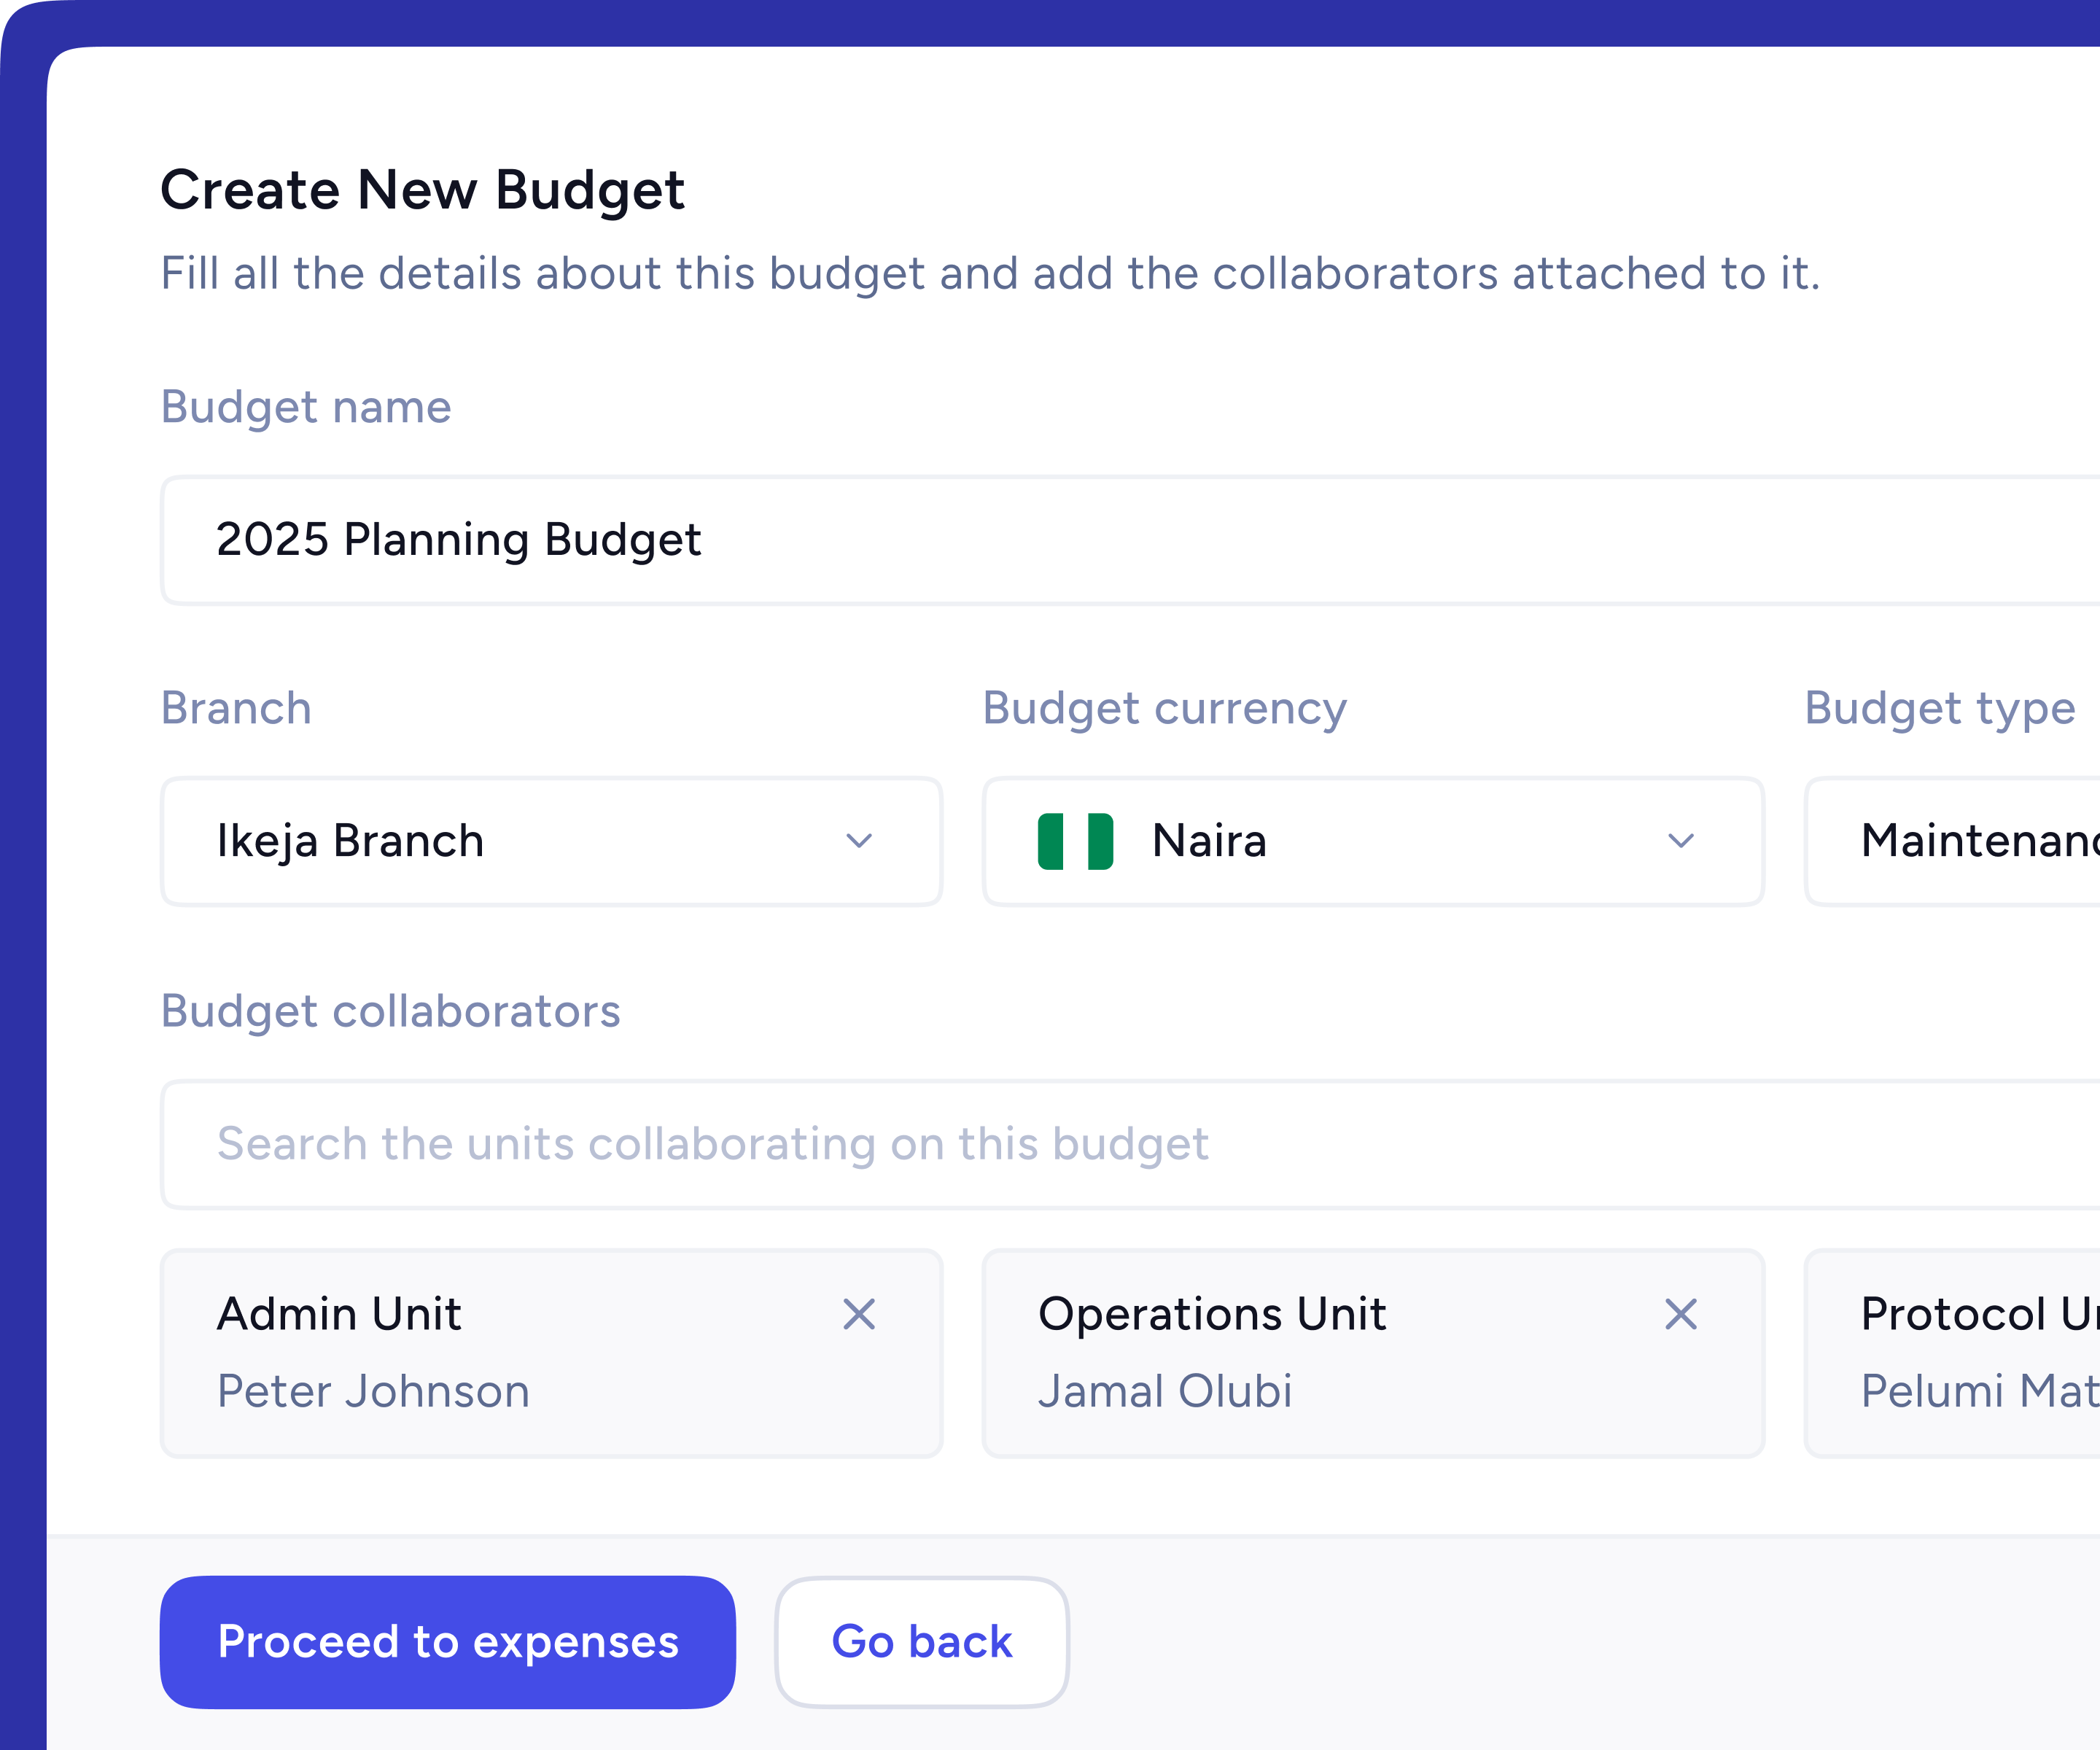Click the Nigerian flag icon beside Naira
Image resolution: width=2100 pixels, height=1750 pixels.
click(1075, 841)
